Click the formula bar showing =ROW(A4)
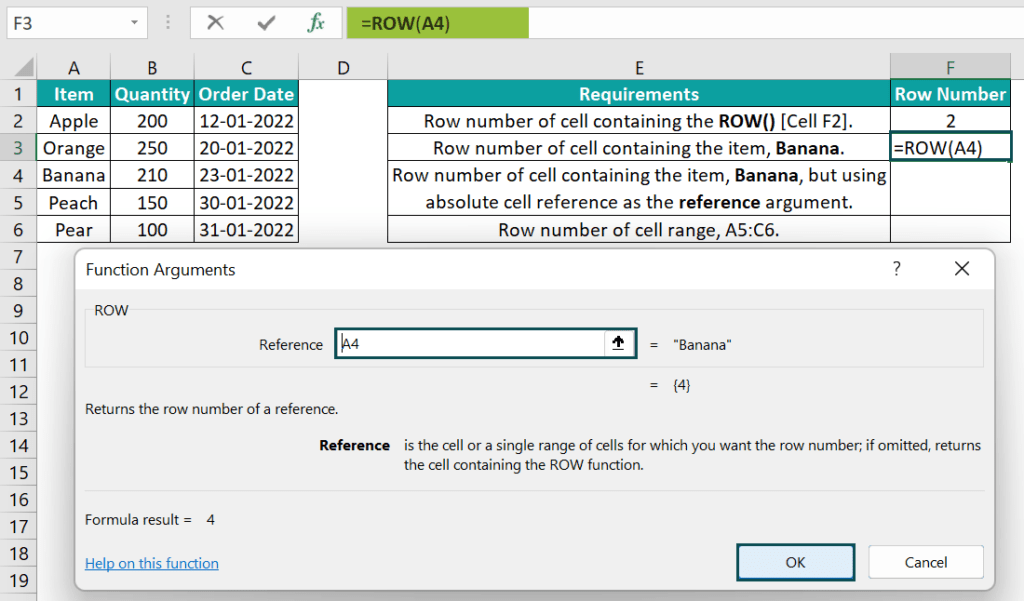 click(437, 22)
